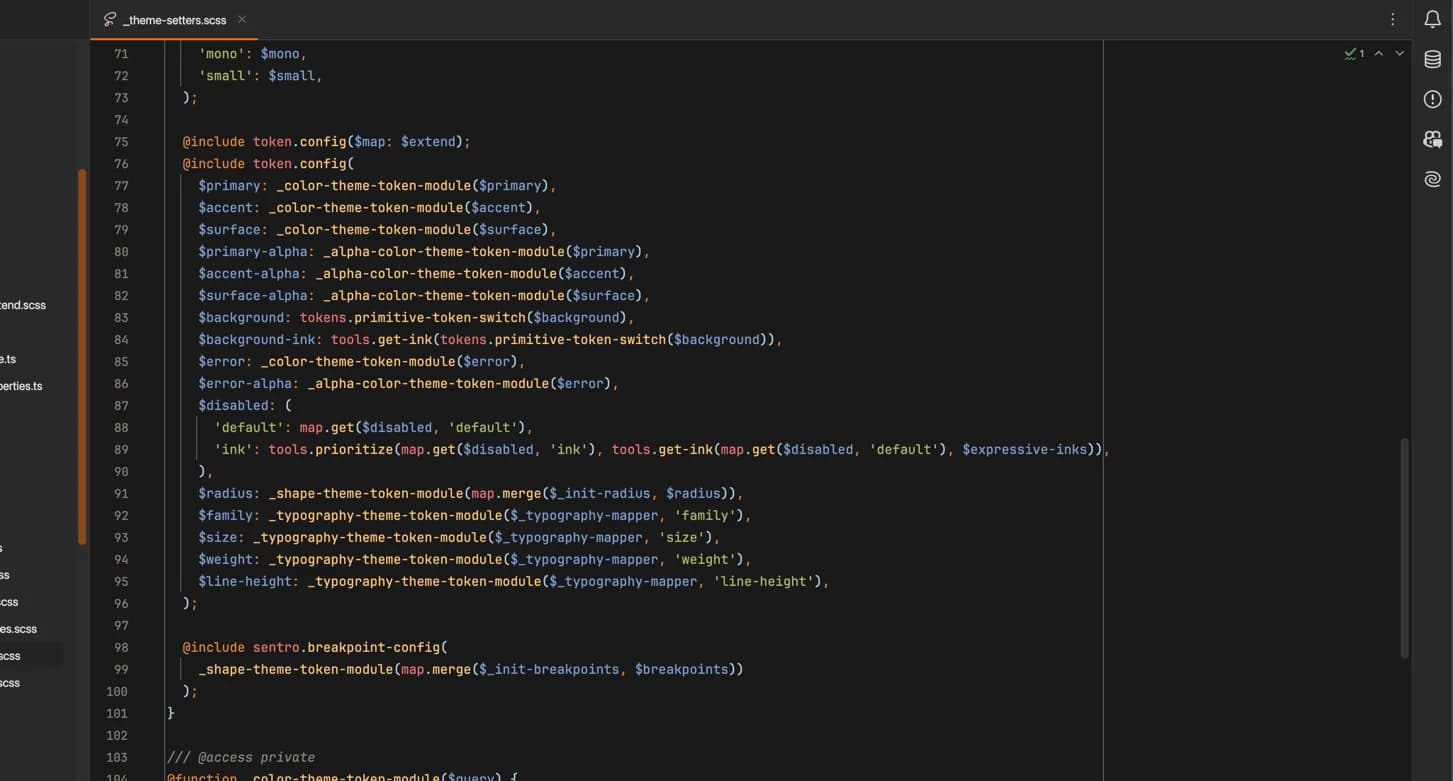
Task: Jump to next problem with down chevron
Action: coord(1399,53)
